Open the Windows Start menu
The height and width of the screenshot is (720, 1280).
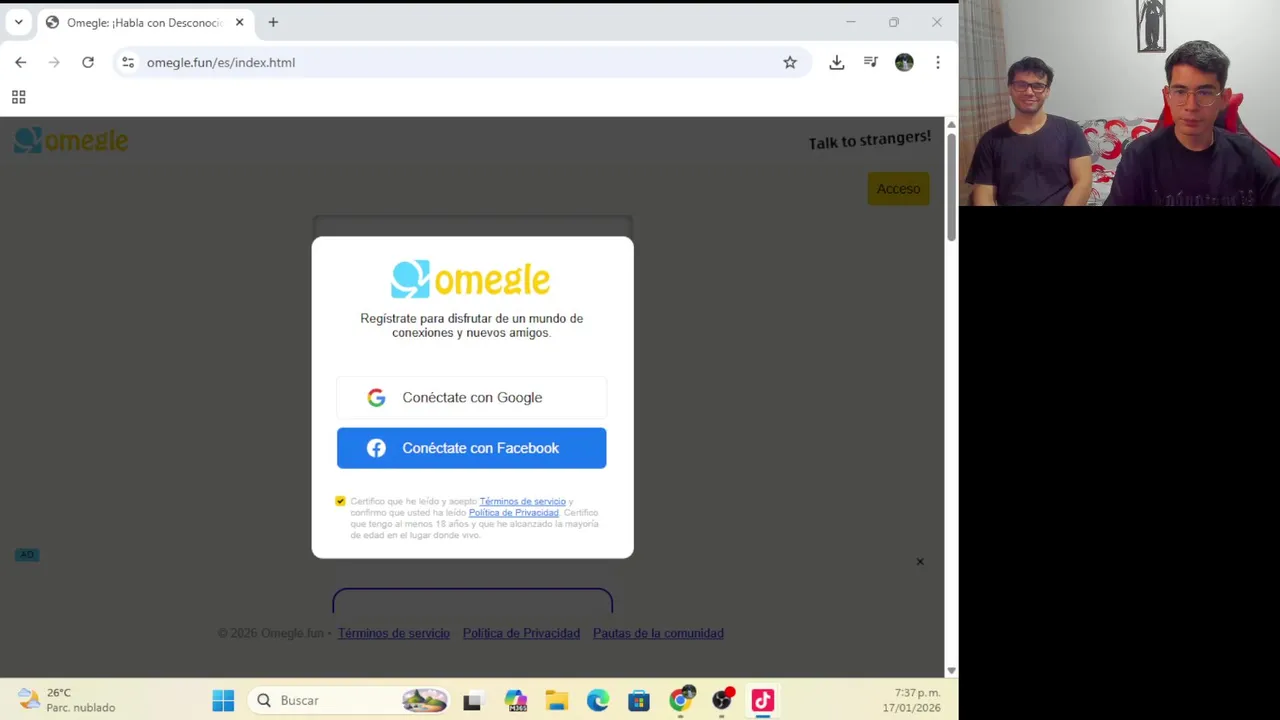point(223,700)
